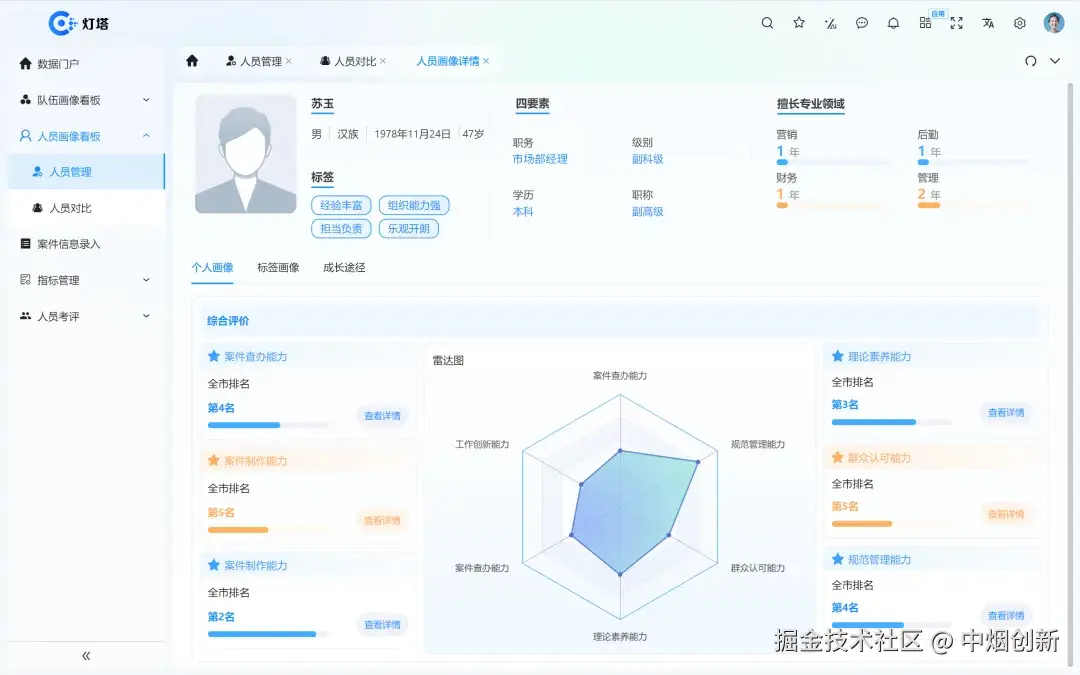Viewport: 1080px width, 675px height.
Task: 点击顶部收藏星标图标
Action: 798,22
